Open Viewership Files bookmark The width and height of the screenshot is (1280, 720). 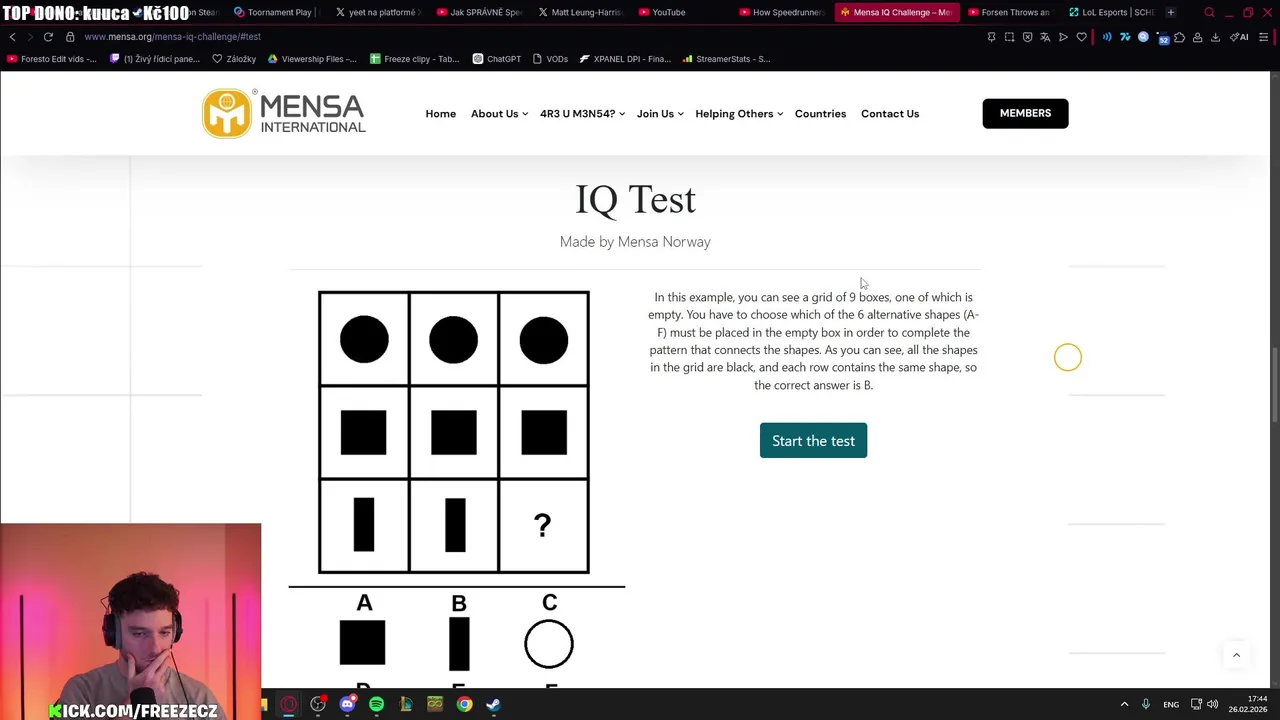point(312,59)
